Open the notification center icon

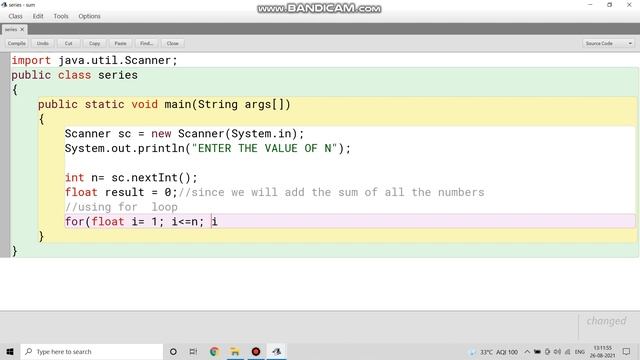tap(627, 352)
